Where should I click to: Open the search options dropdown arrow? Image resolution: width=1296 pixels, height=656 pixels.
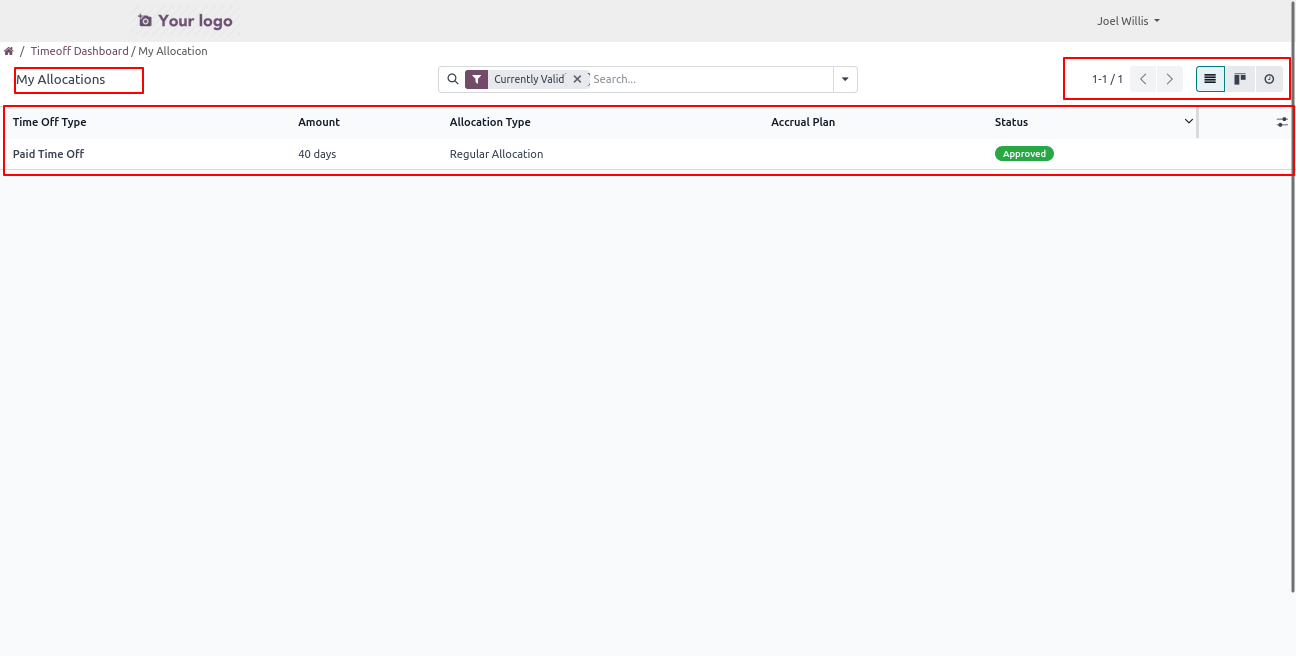pyautogui.click(x=846, y=79)
